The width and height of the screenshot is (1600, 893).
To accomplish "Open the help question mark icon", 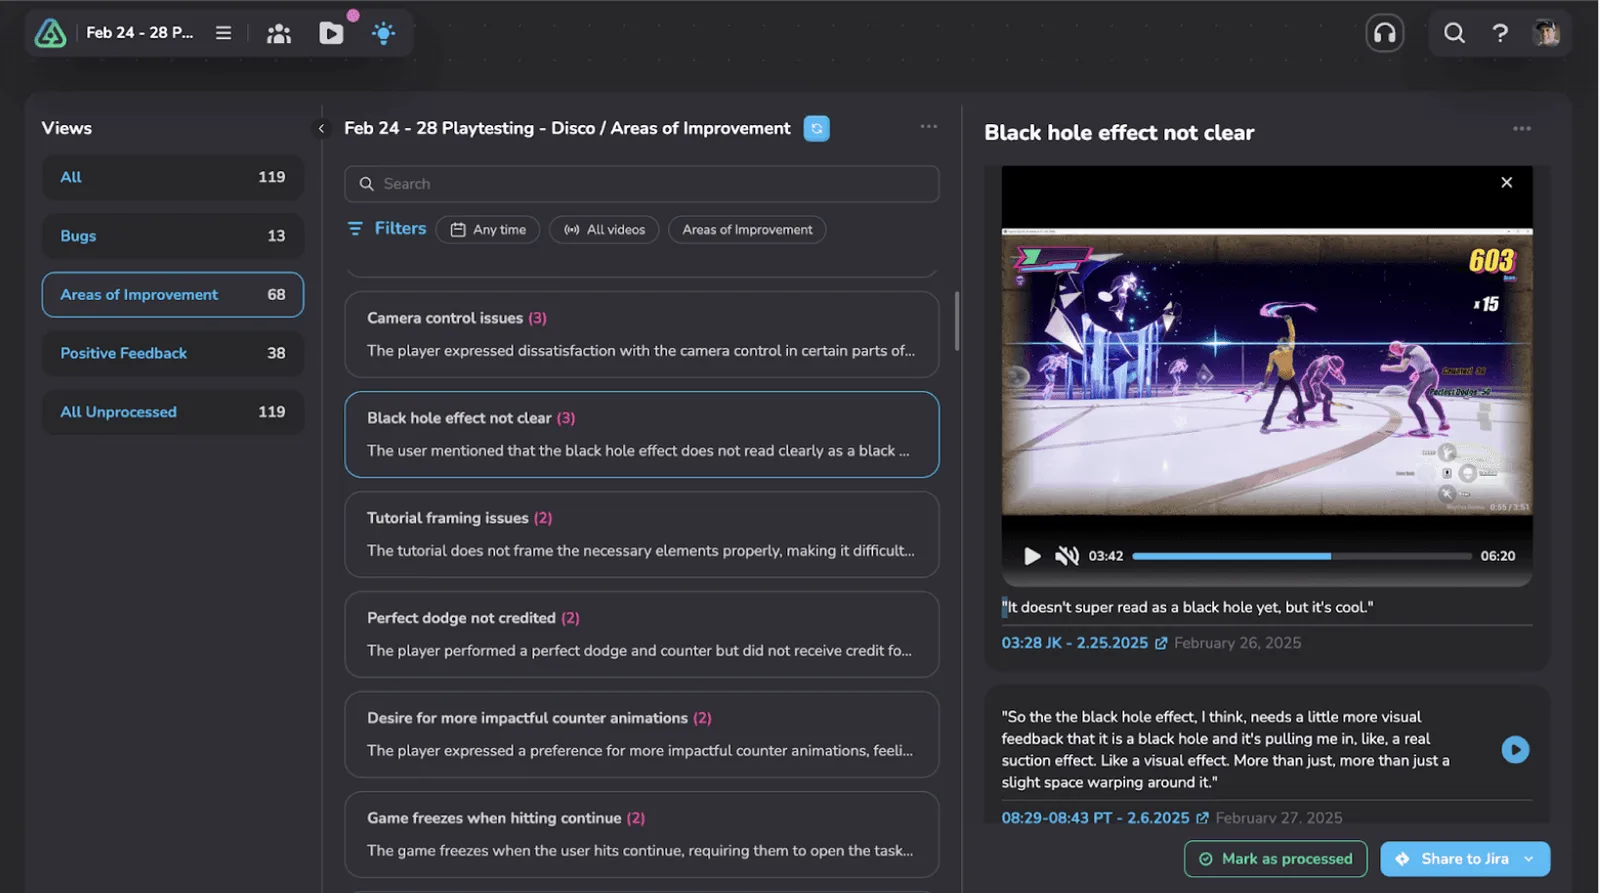I will coord(1500,33).
